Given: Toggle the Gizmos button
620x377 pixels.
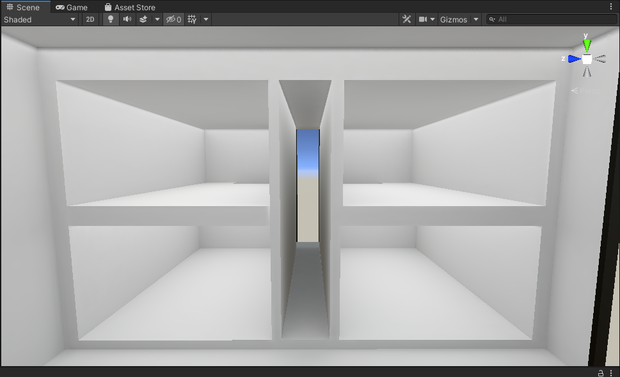Looking at the screenshot, I should [x=454, y=19].
